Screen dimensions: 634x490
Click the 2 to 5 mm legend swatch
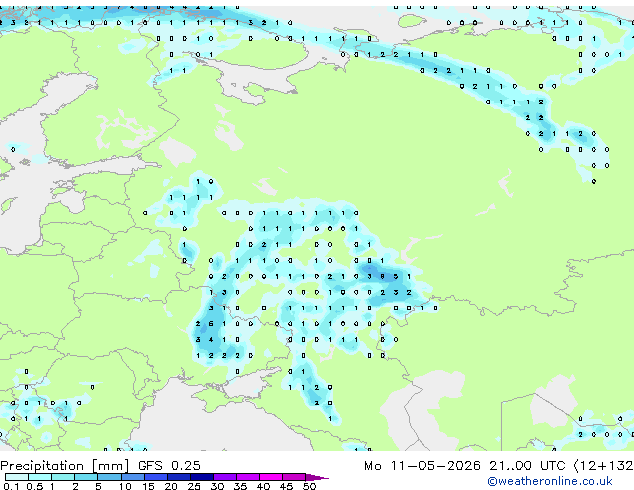click(x=86, y=477)
